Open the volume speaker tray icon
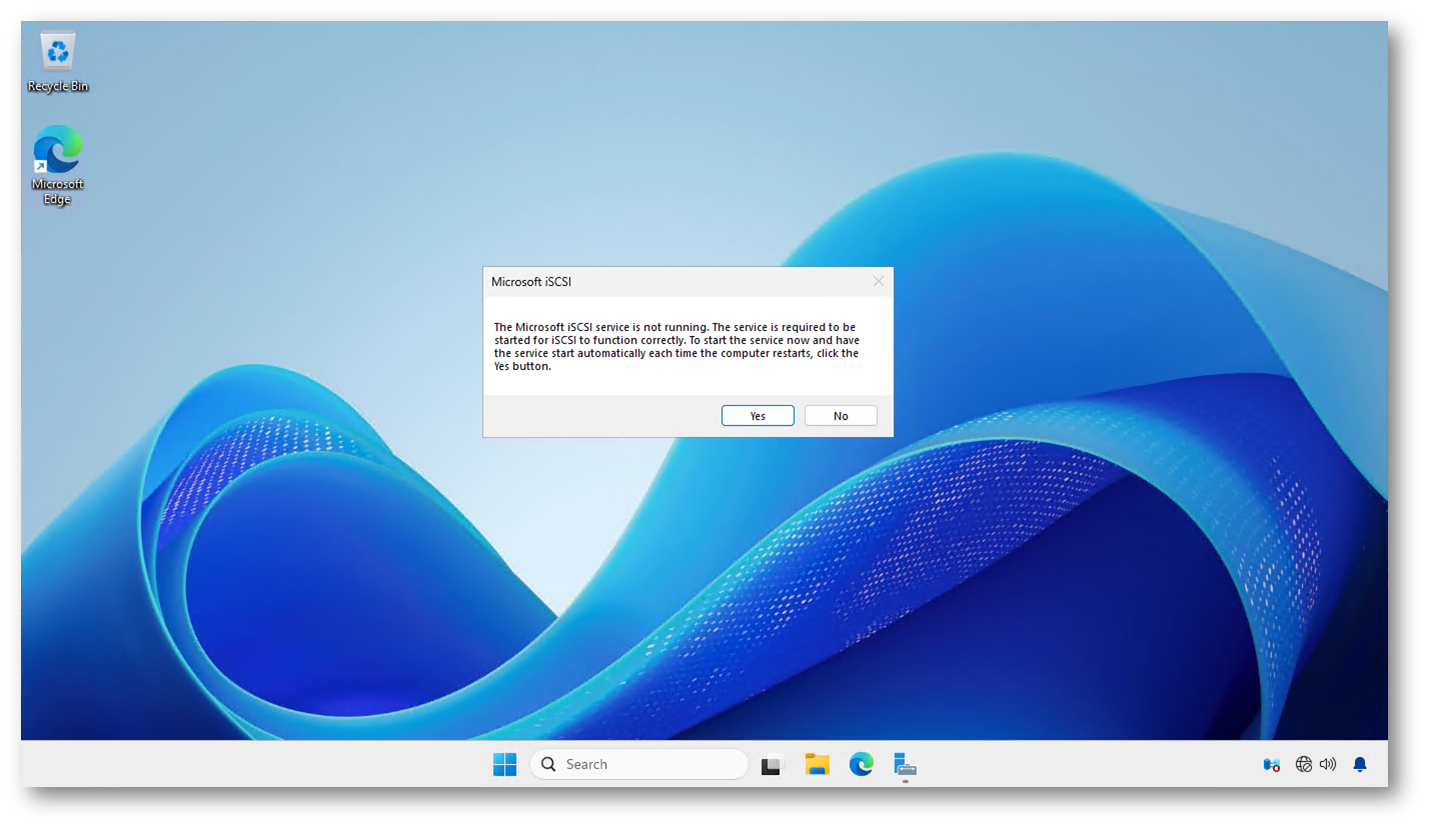The width and height of the screenshot is (1430, 829). tap(1328, 765)
